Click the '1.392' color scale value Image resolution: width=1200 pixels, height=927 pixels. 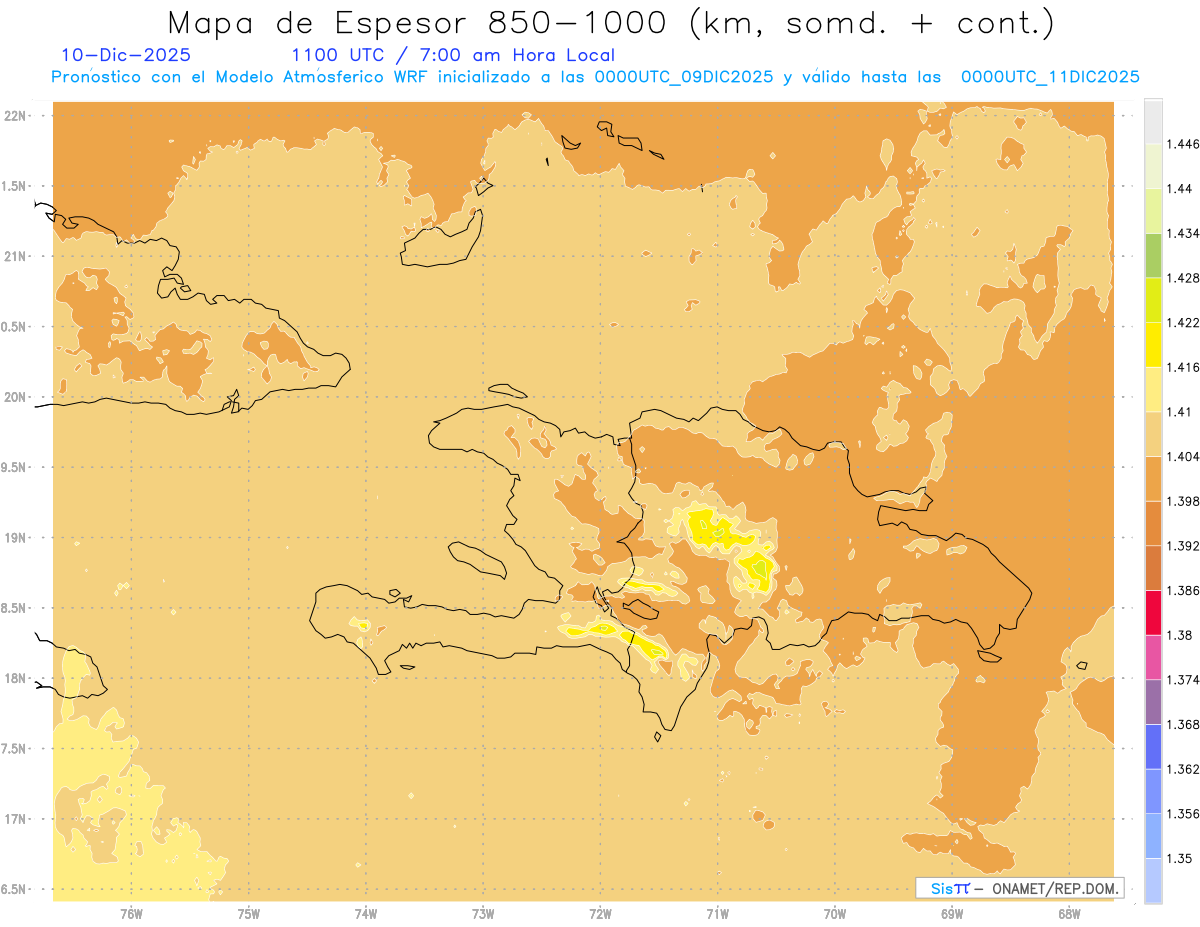pyautogui.click(x=1184, y=546)
